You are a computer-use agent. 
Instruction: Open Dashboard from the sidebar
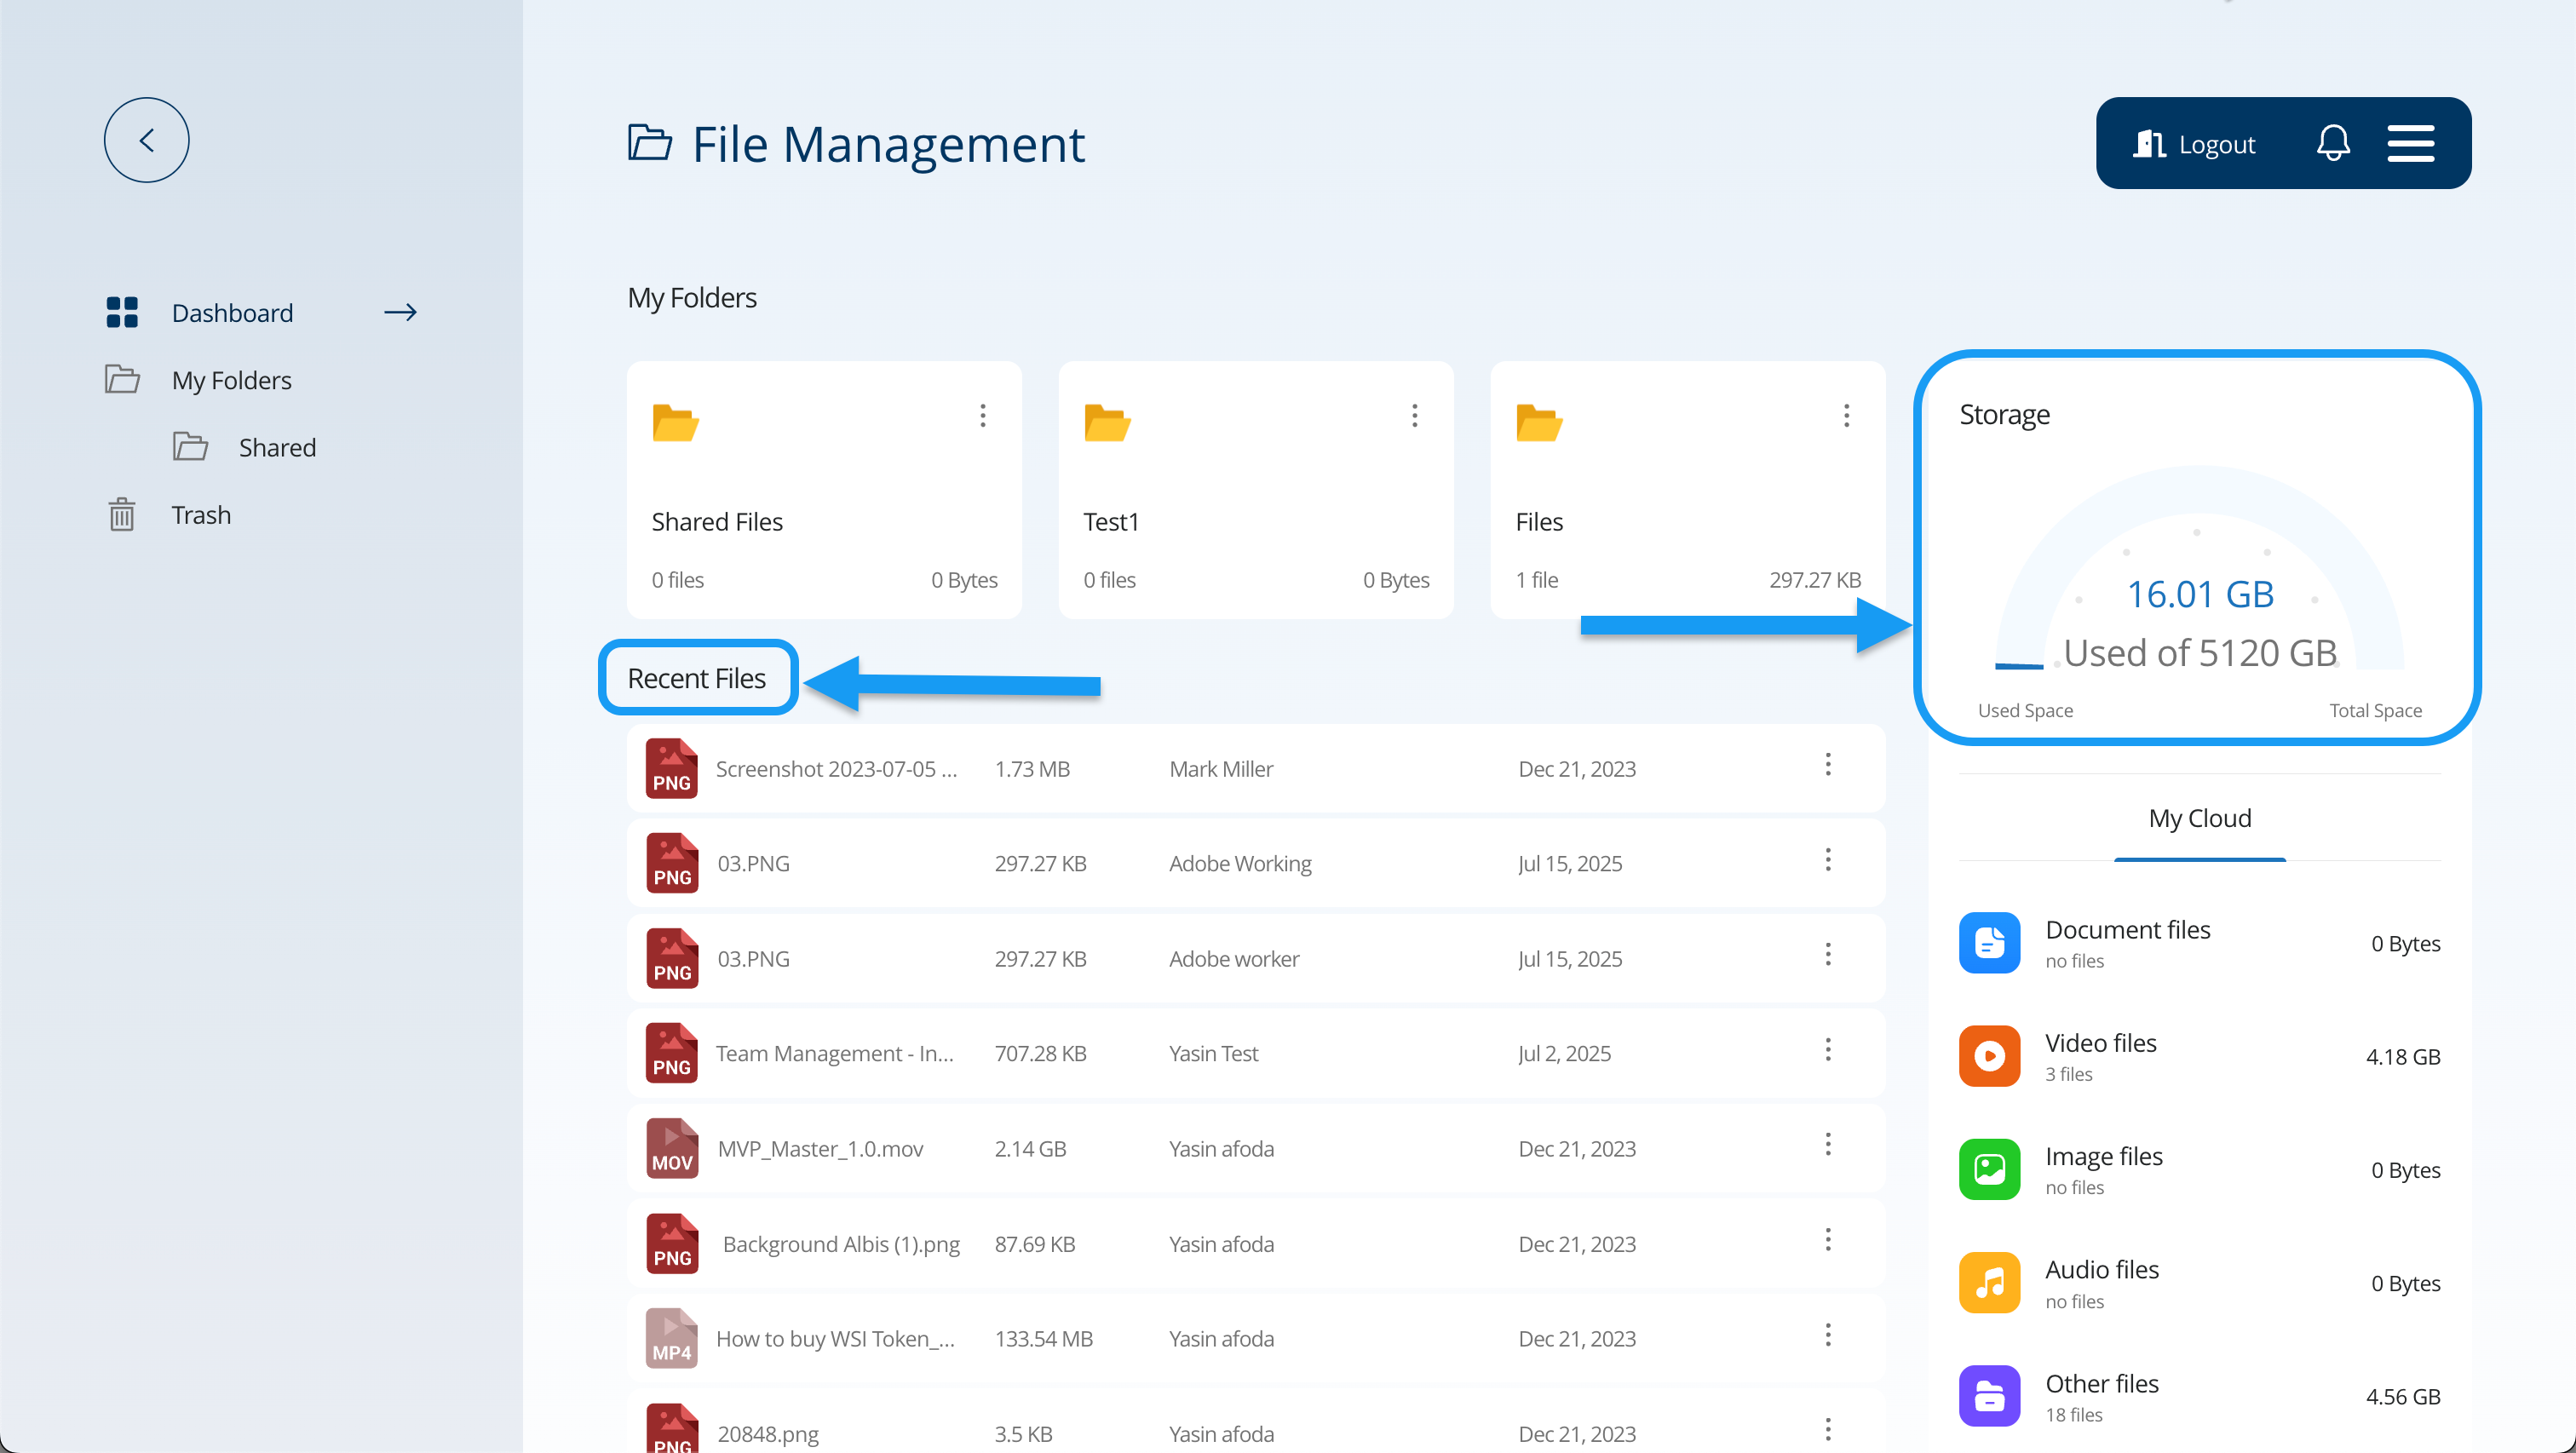(x=232, y=313)
